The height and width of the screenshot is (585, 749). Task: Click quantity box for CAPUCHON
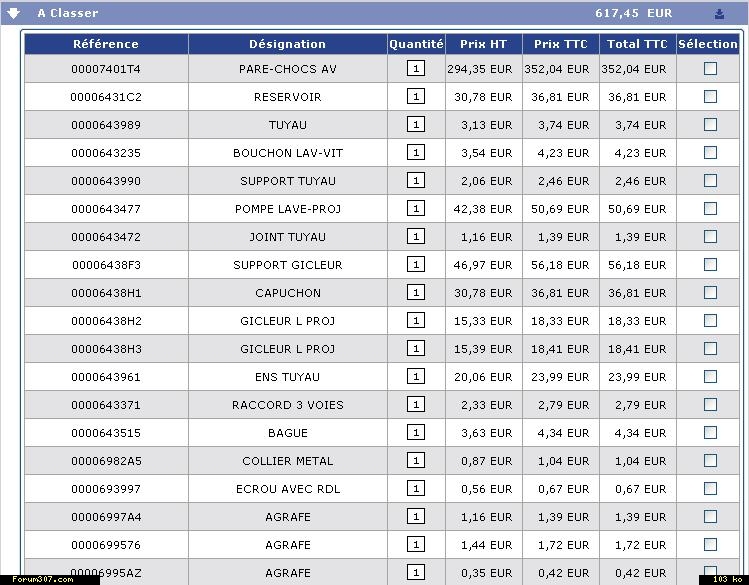tap(416, 292)
